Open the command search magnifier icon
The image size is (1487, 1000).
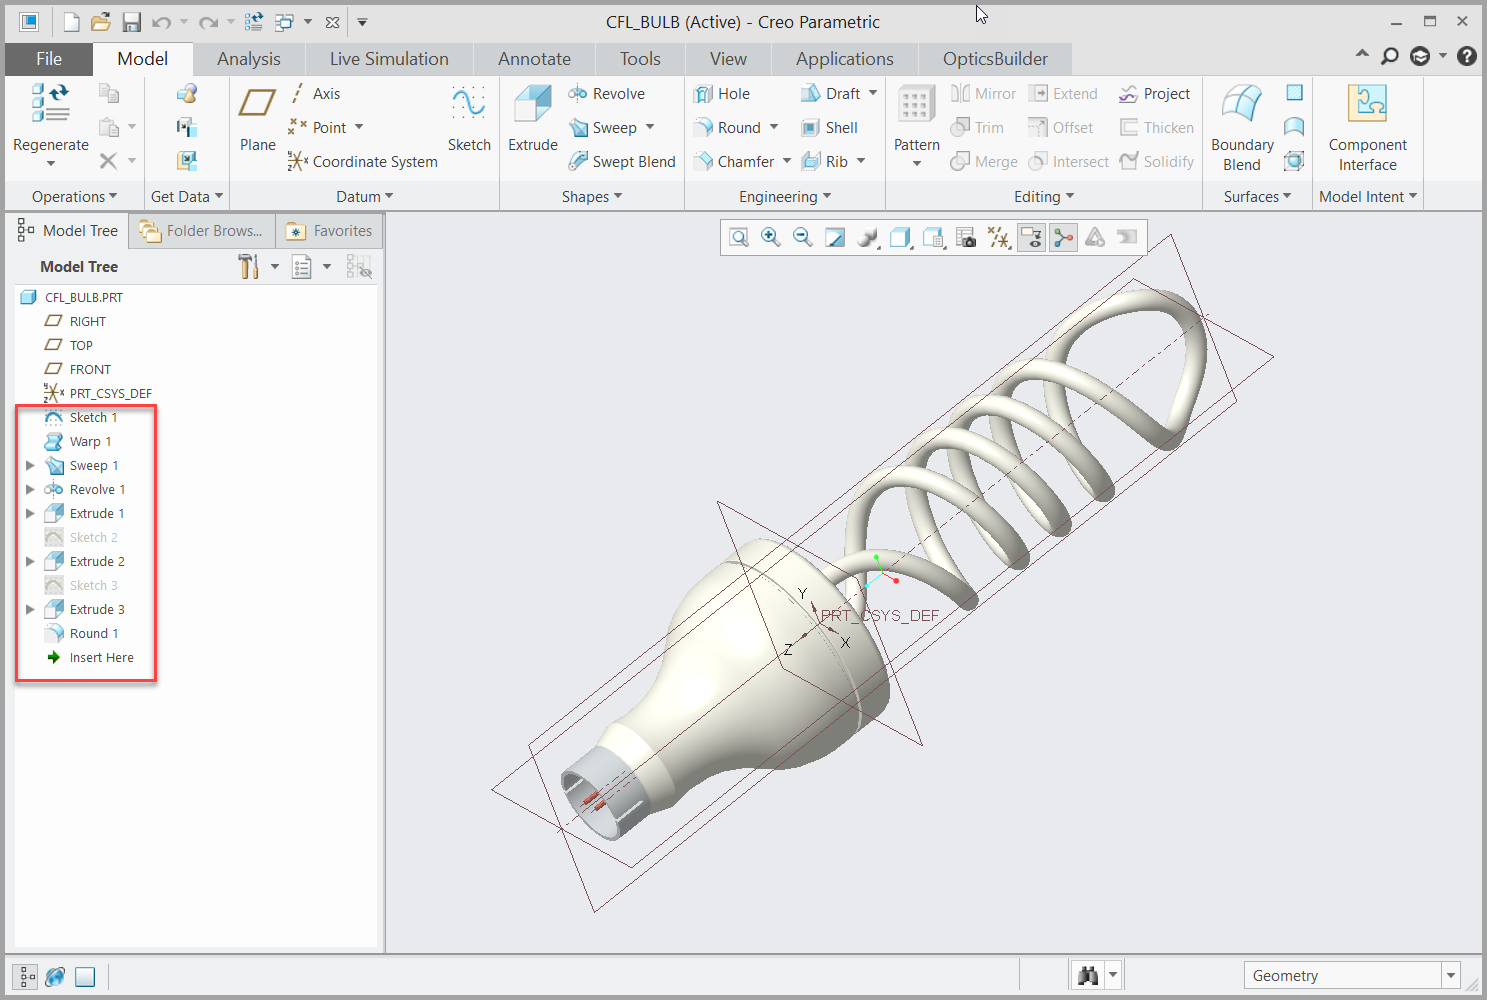[1390, 56]
